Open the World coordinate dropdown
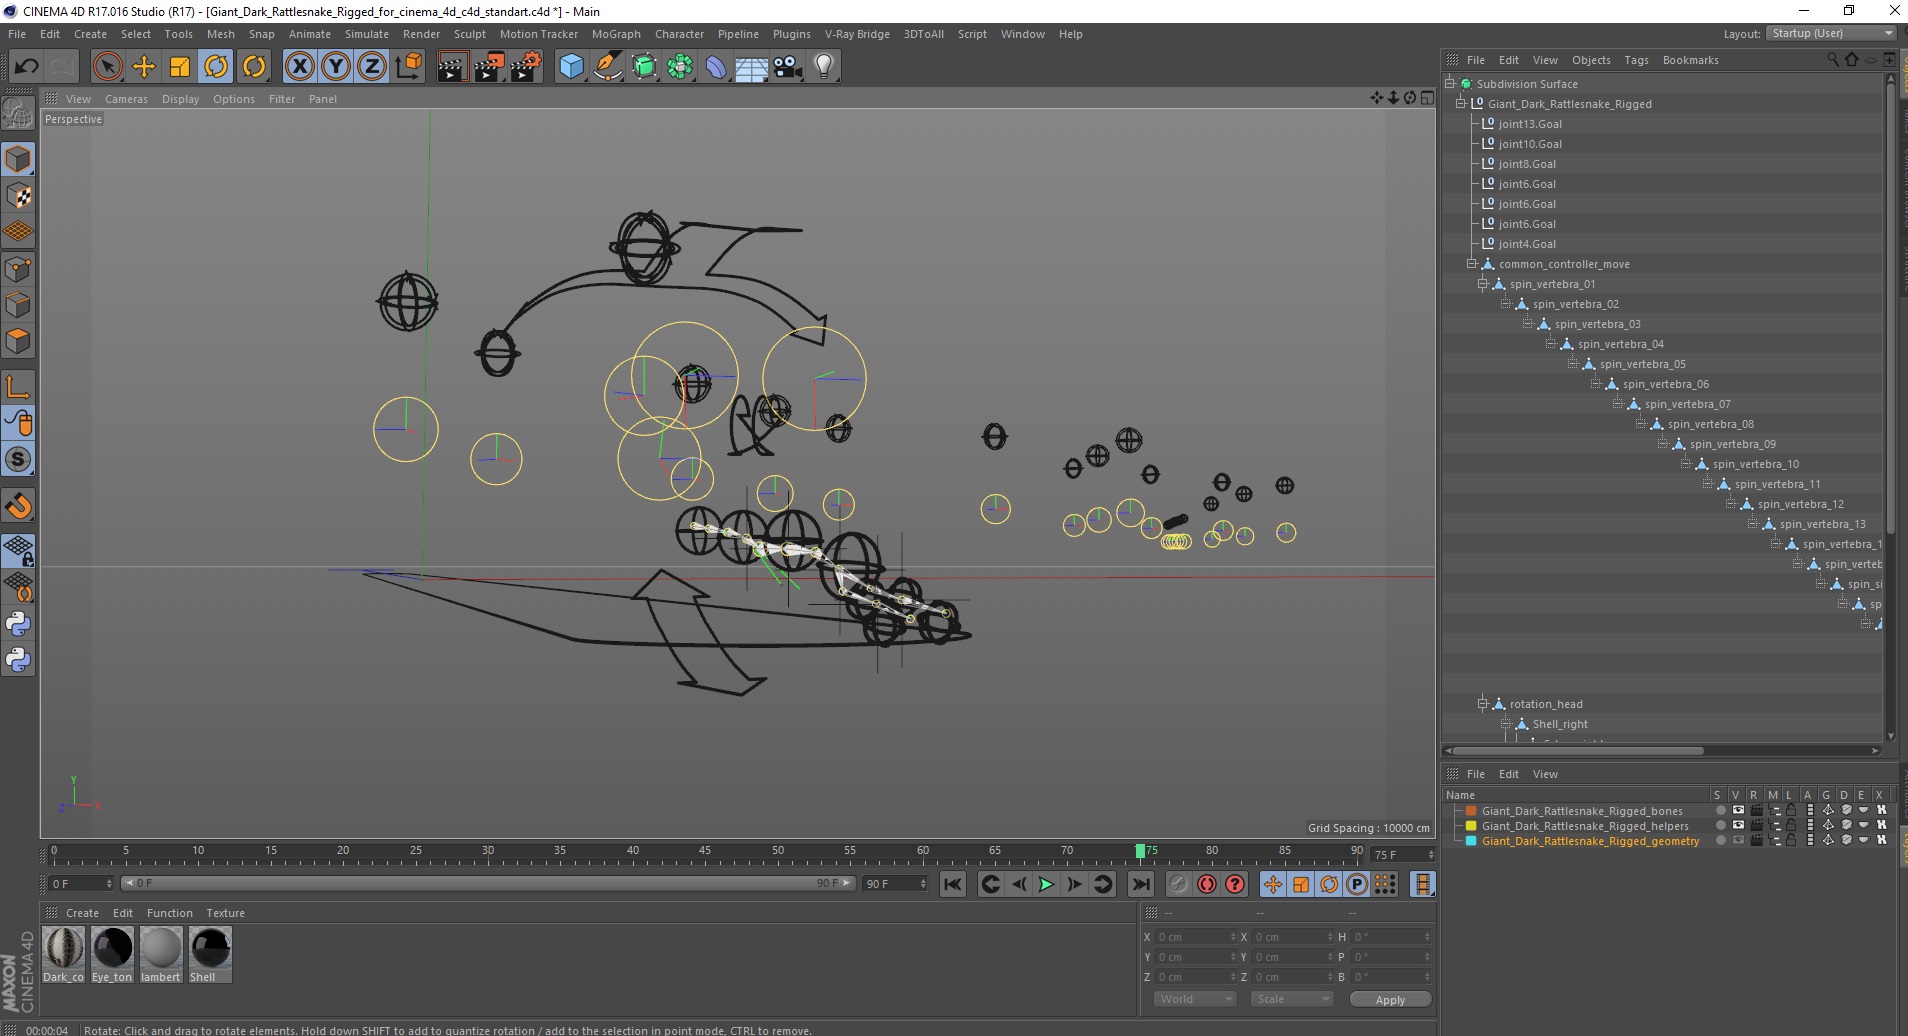Viewport: 1908px width, 1036px height. point(1195,999)
